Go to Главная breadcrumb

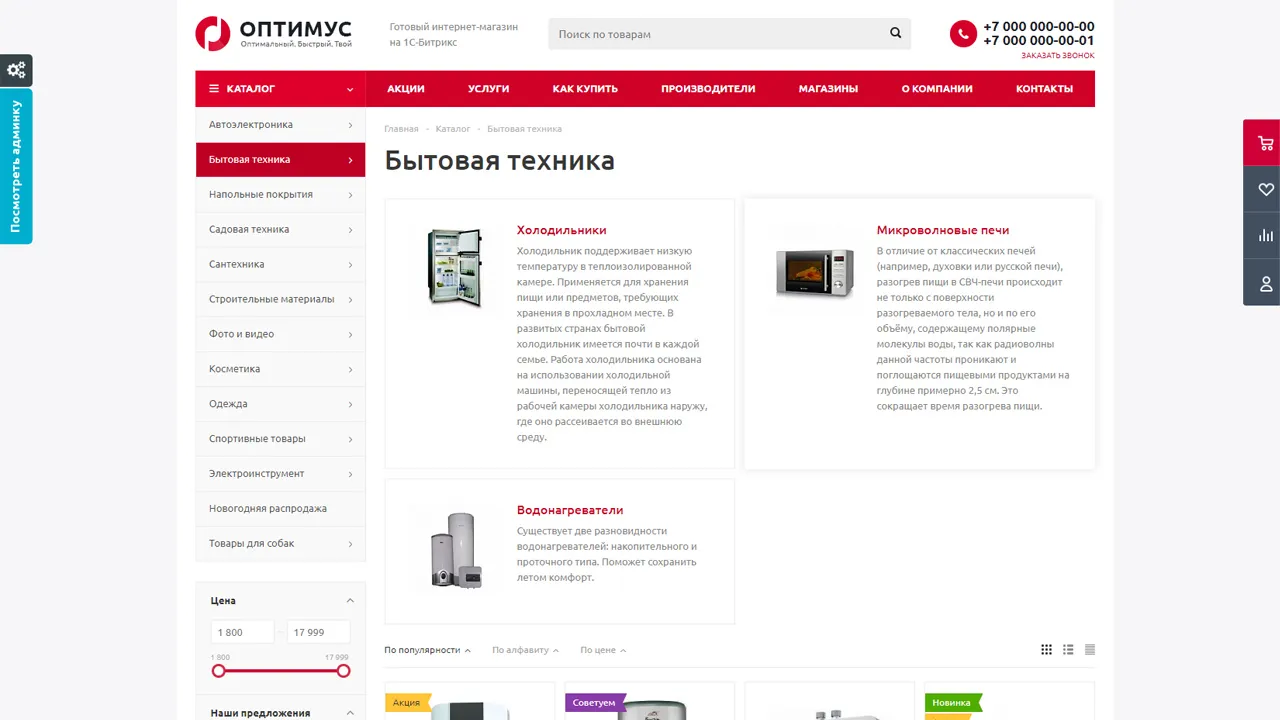click(401, 129)
